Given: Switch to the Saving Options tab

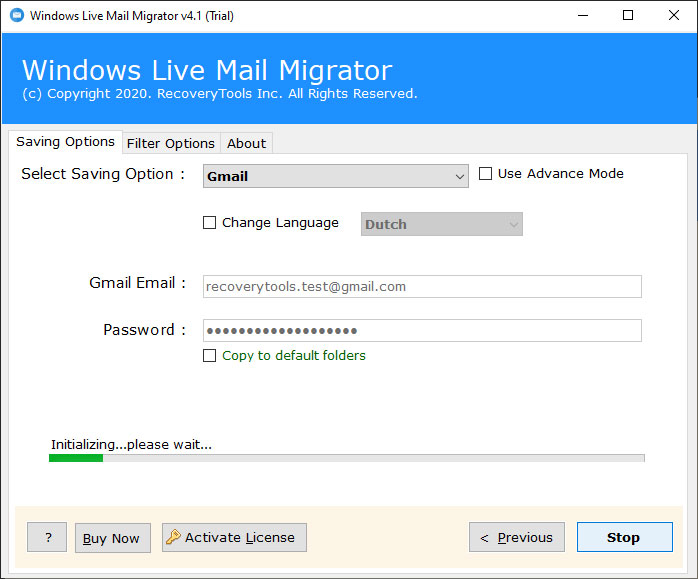Looking at the screenshot, I should click(x=65, y=142).
